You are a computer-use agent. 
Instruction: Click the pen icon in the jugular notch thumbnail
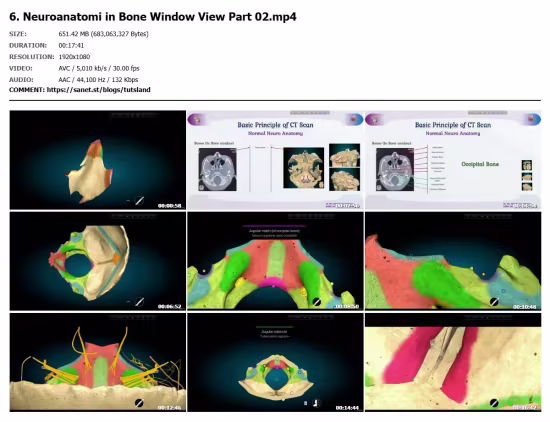click(317, 302)
